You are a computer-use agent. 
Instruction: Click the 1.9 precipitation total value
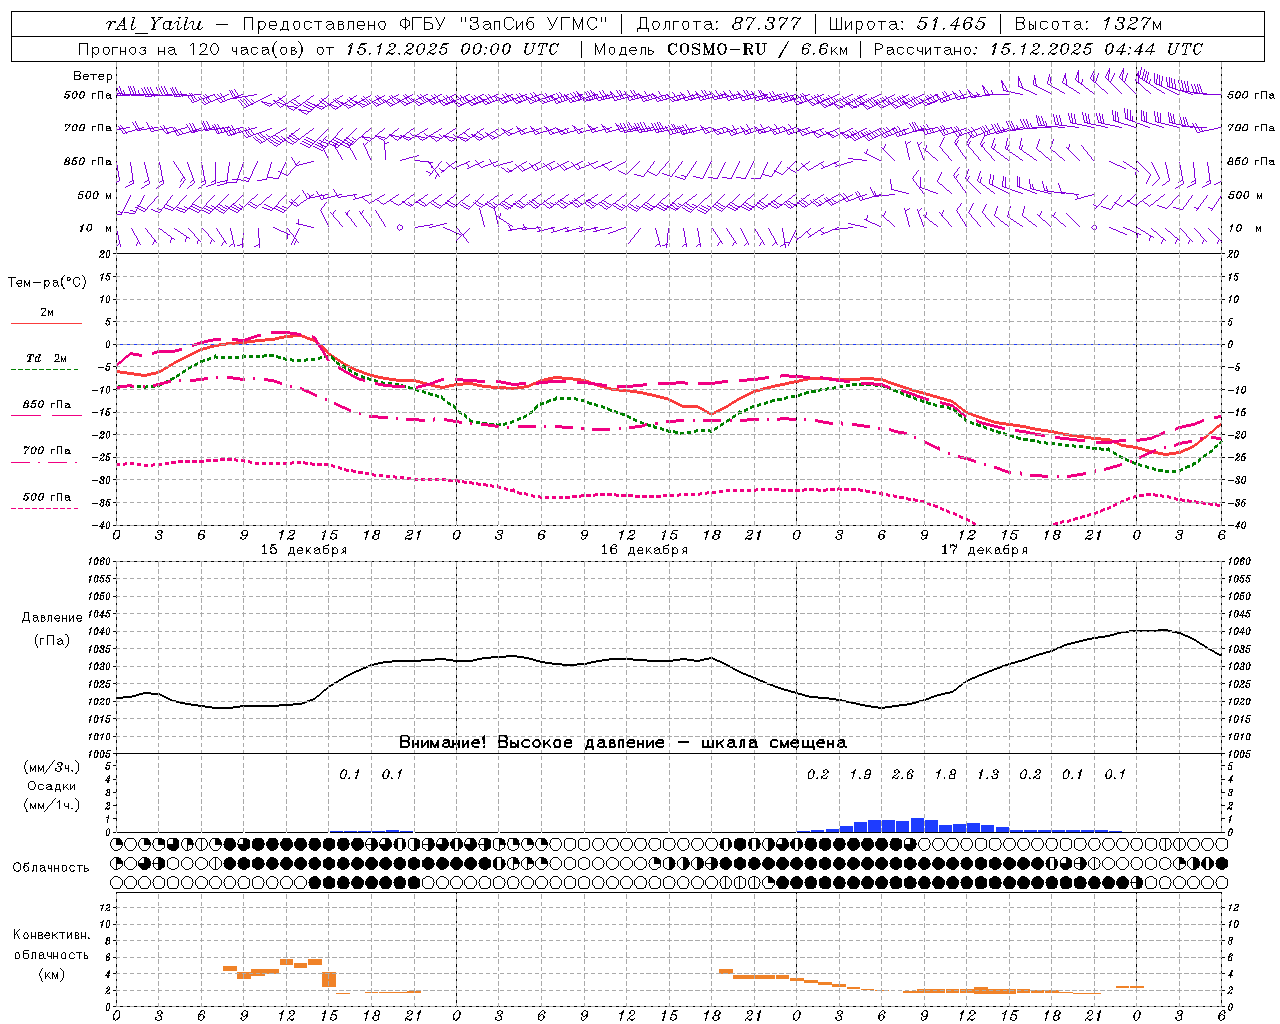[860, 774]
